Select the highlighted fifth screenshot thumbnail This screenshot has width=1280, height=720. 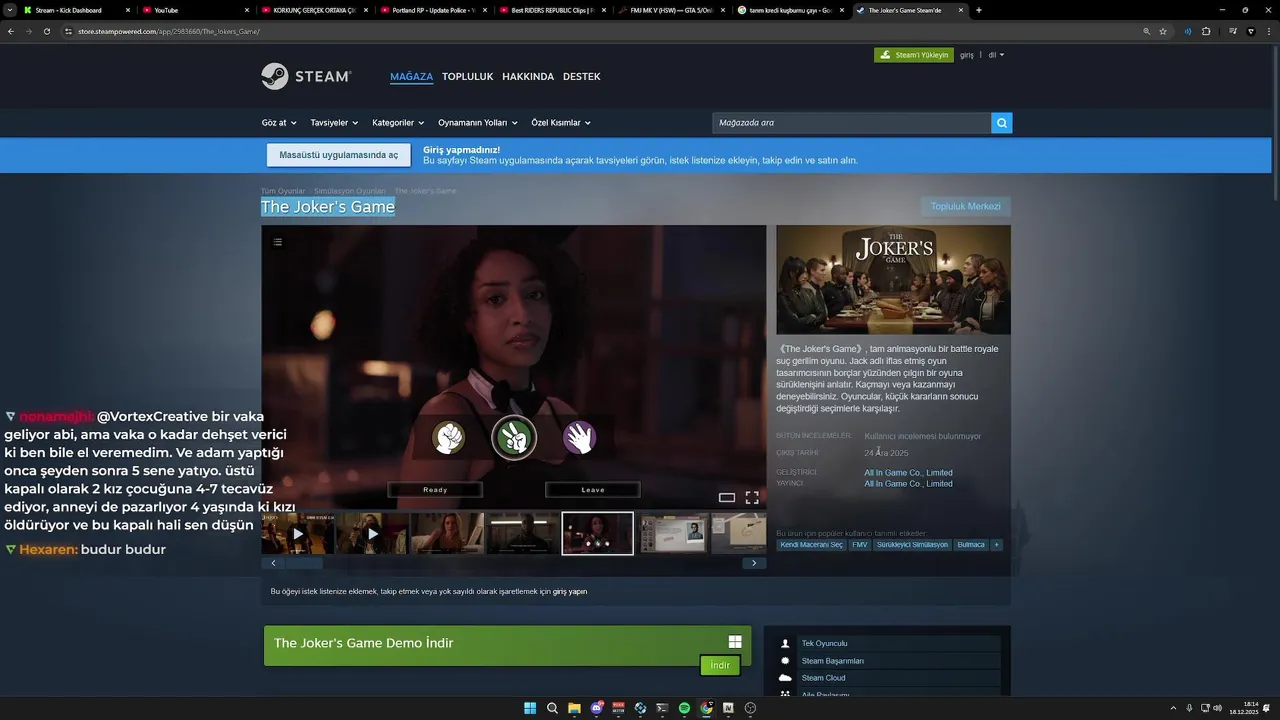(x=597, y=533)
